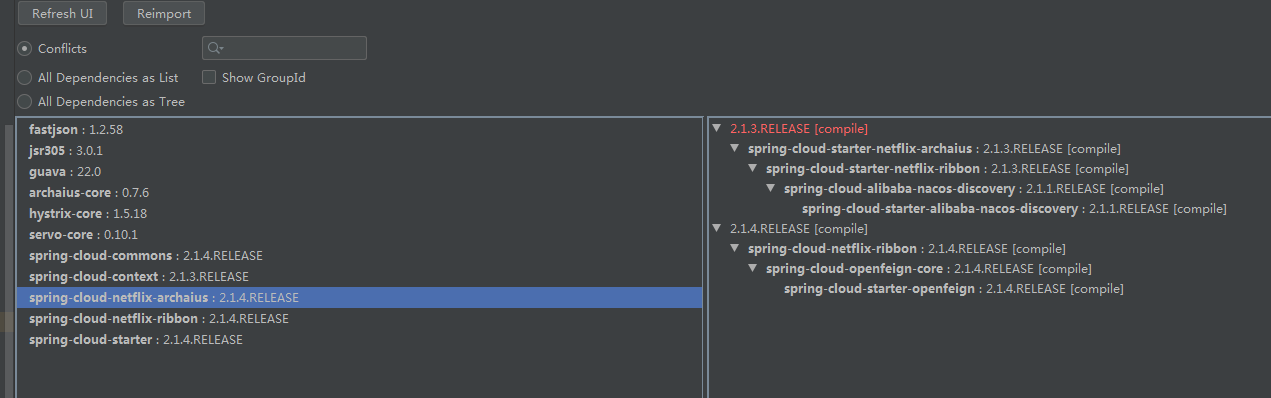Collapse spring-cloud-openfeign-core node arrow
Screen dimensions: 1271x398
tap(753, 268)
